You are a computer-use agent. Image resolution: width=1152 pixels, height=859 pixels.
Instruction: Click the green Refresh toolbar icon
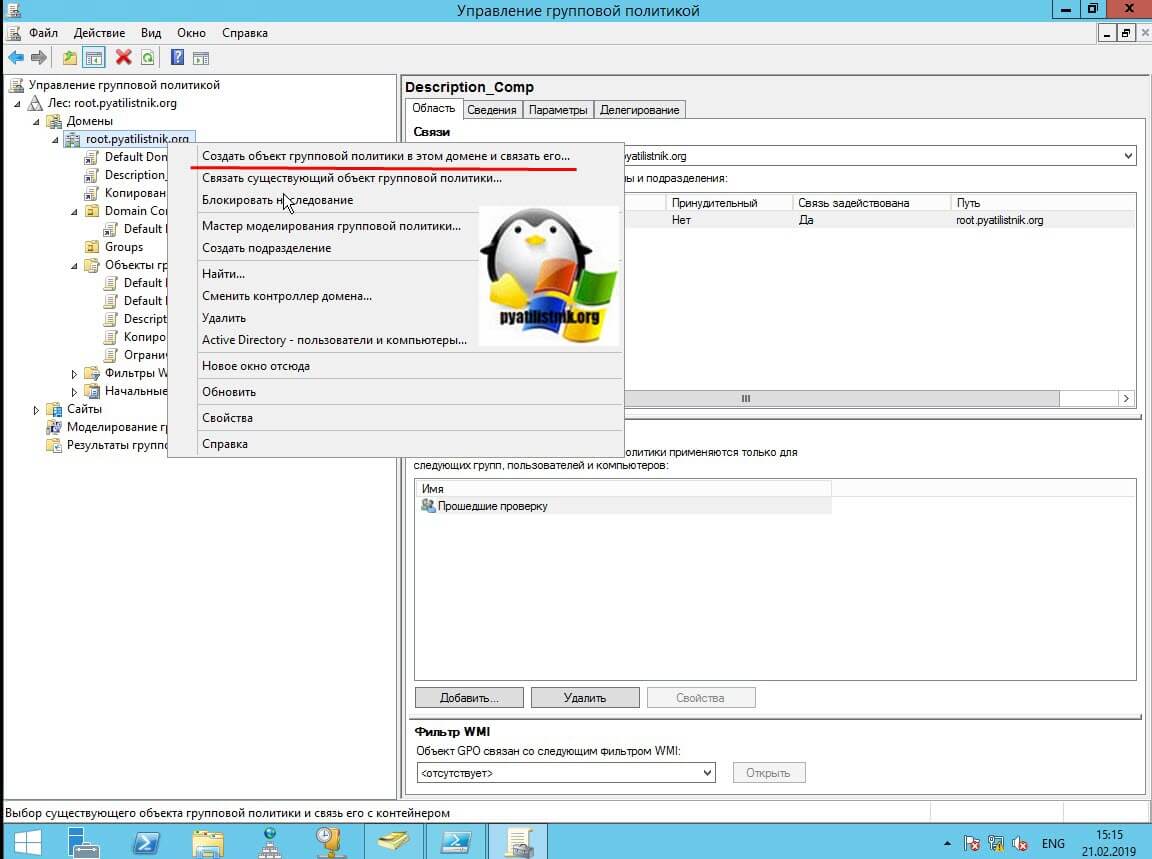pyautogui.click(x=147, y=58)
